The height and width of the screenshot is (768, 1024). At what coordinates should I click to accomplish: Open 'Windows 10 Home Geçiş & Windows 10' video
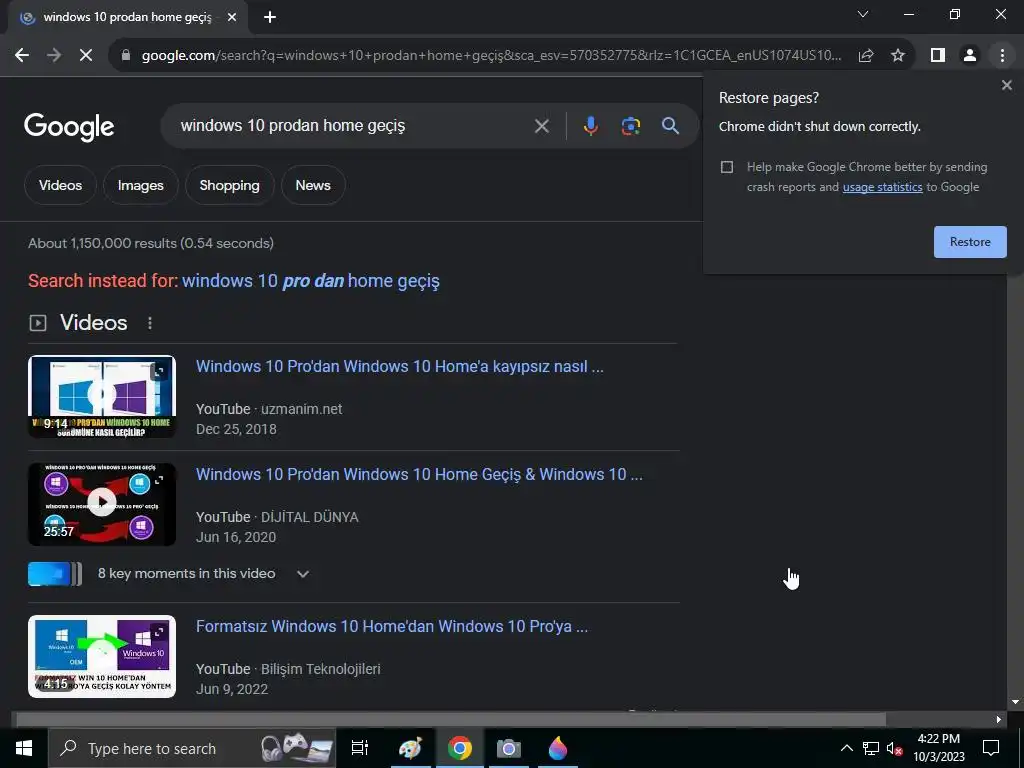419,474
